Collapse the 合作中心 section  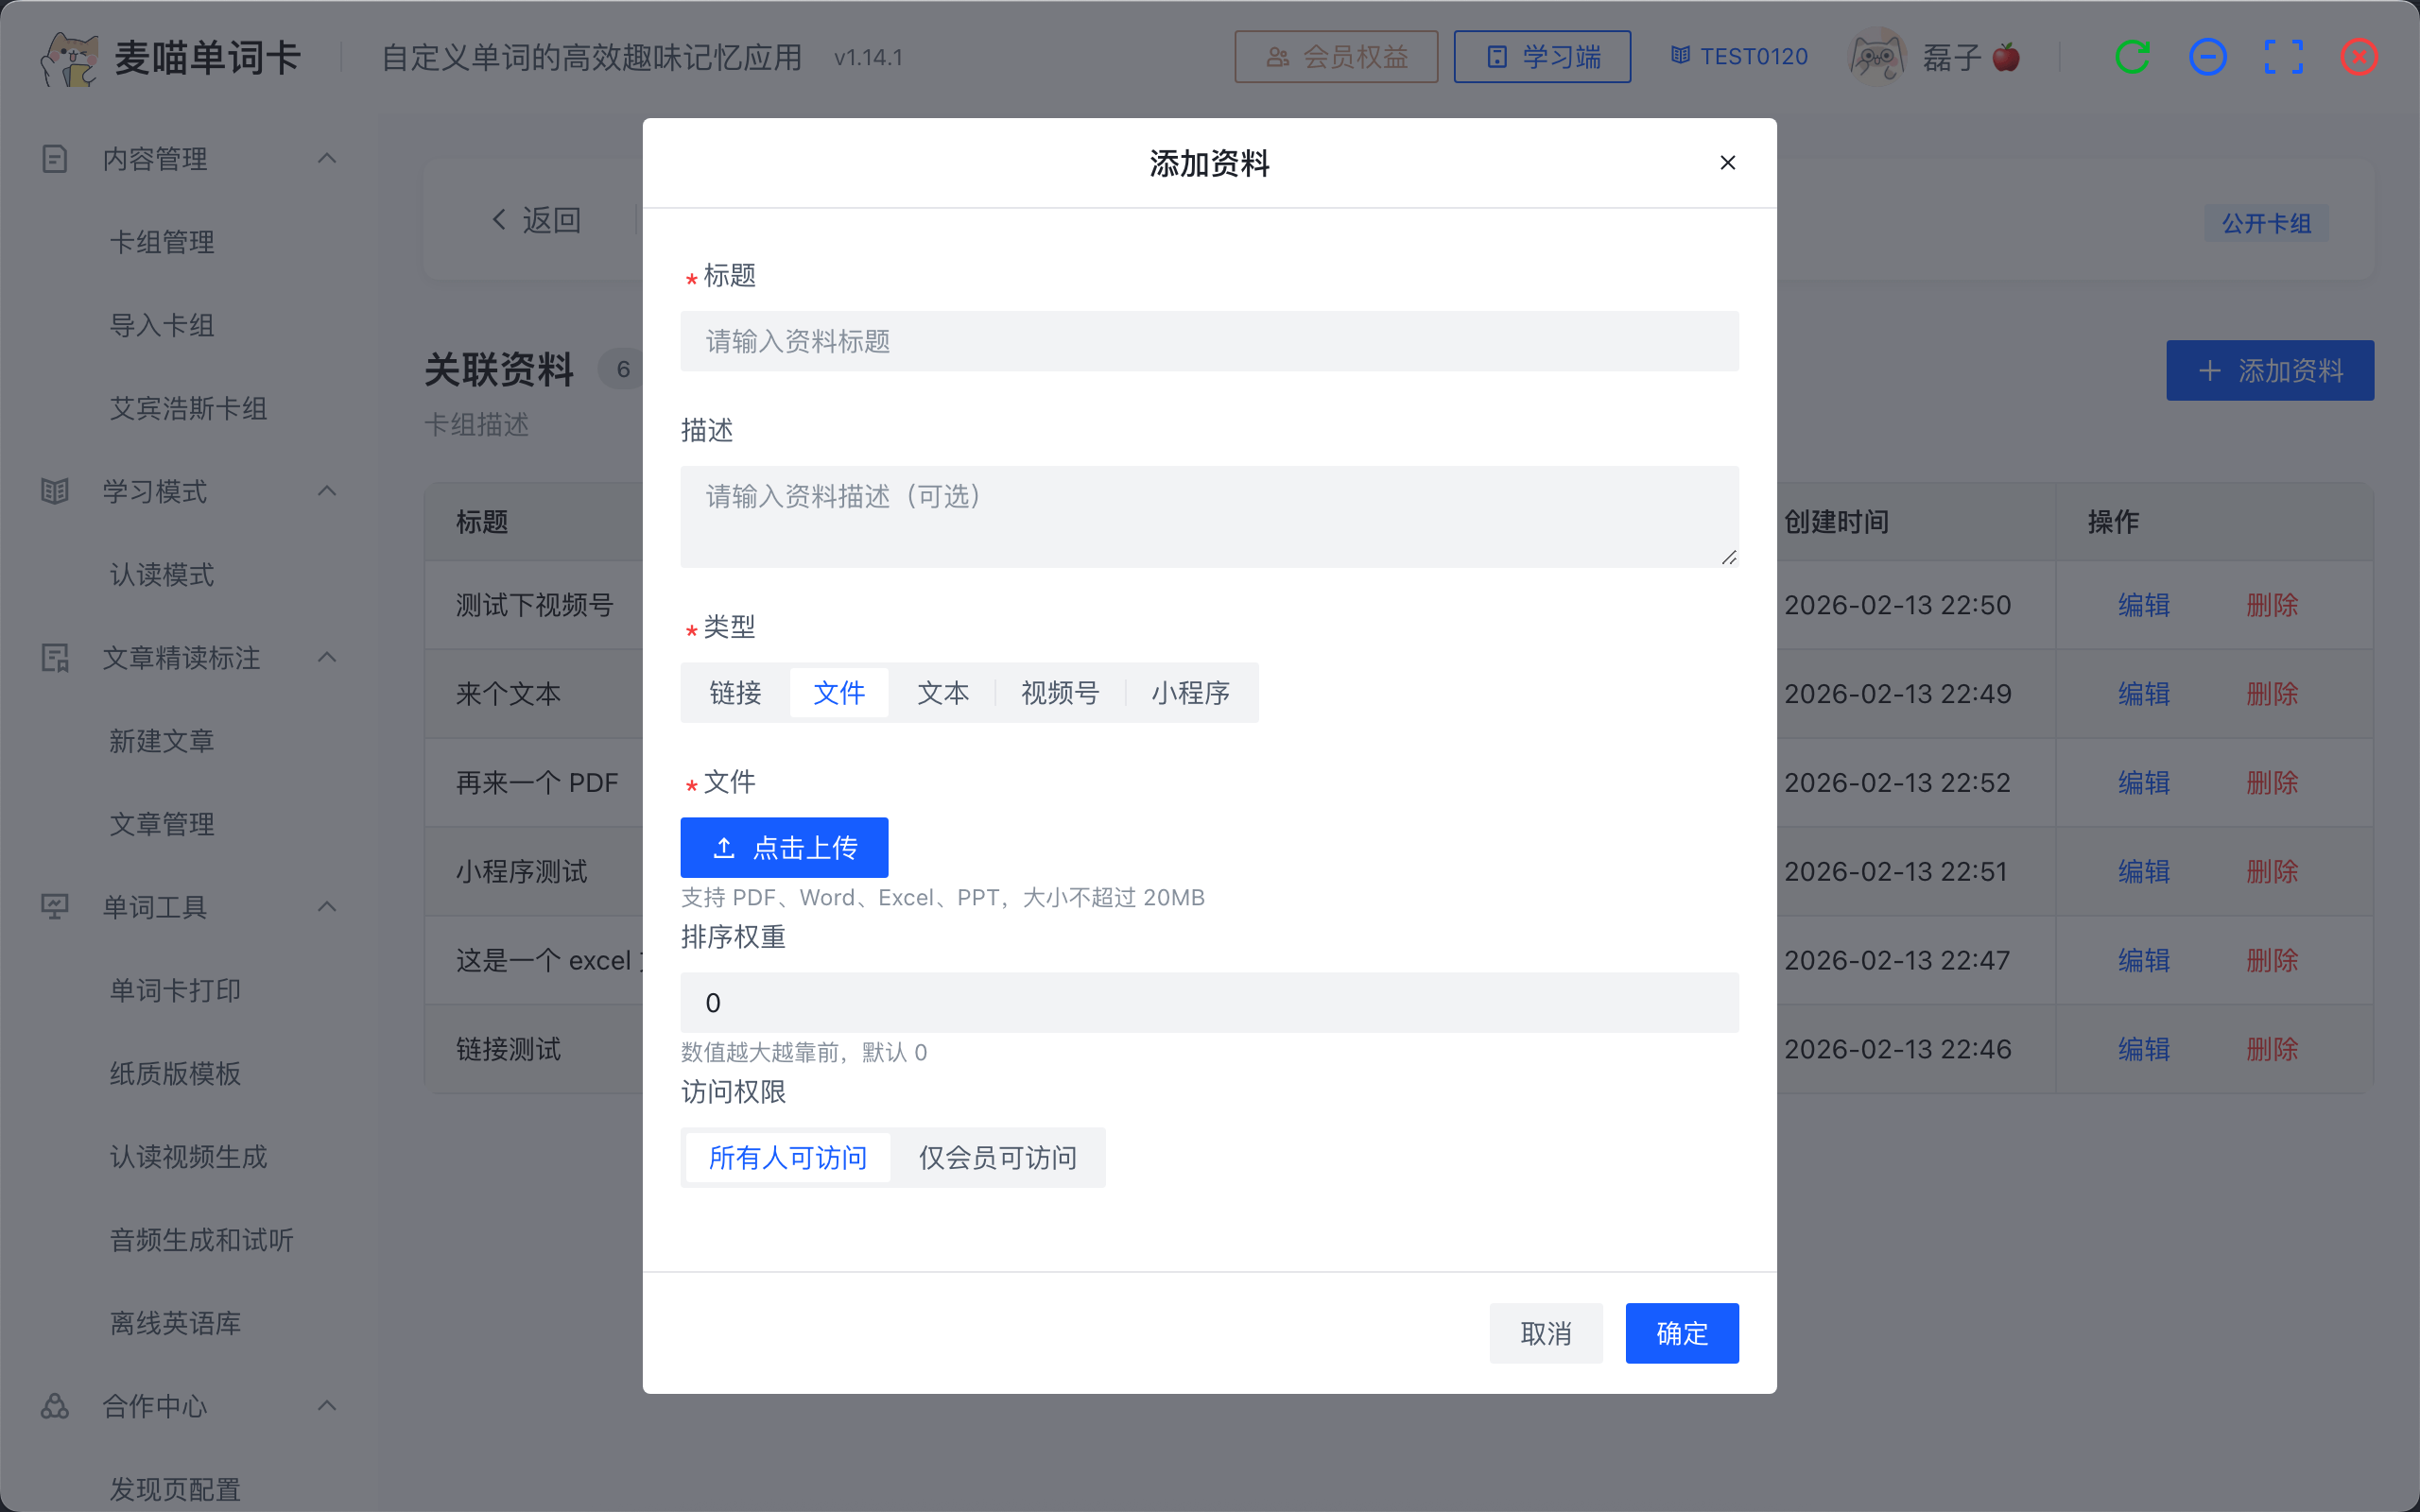tap(327, 1405)
